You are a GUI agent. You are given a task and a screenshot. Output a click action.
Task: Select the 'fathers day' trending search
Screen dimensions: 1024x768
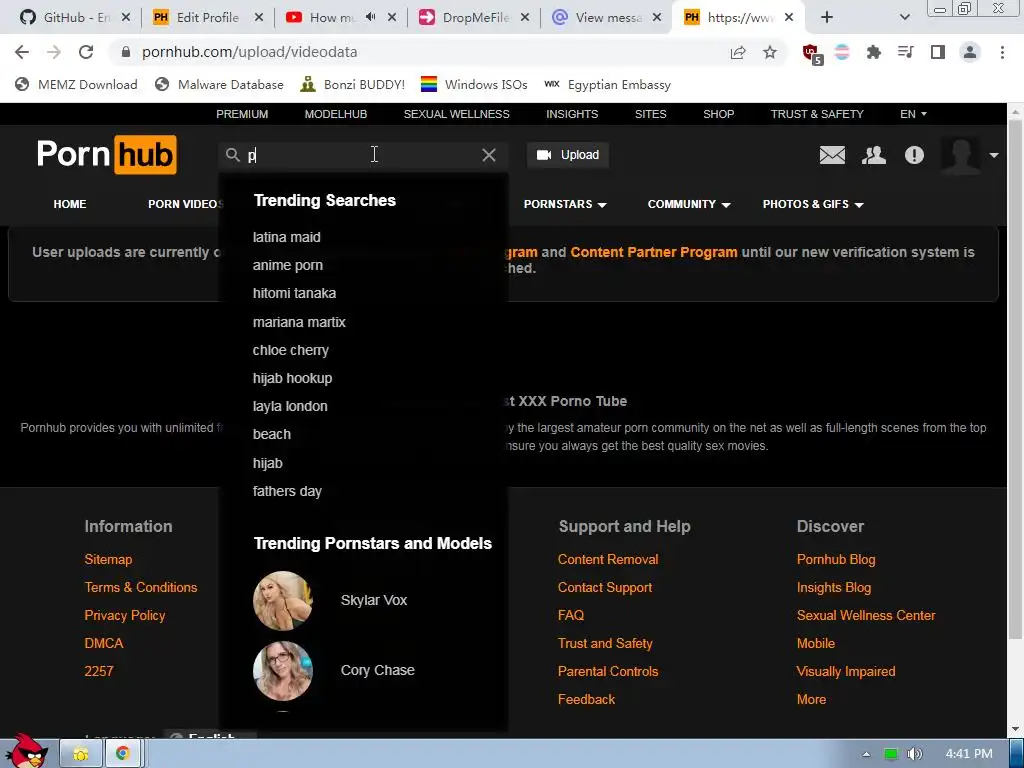point(287,491)
